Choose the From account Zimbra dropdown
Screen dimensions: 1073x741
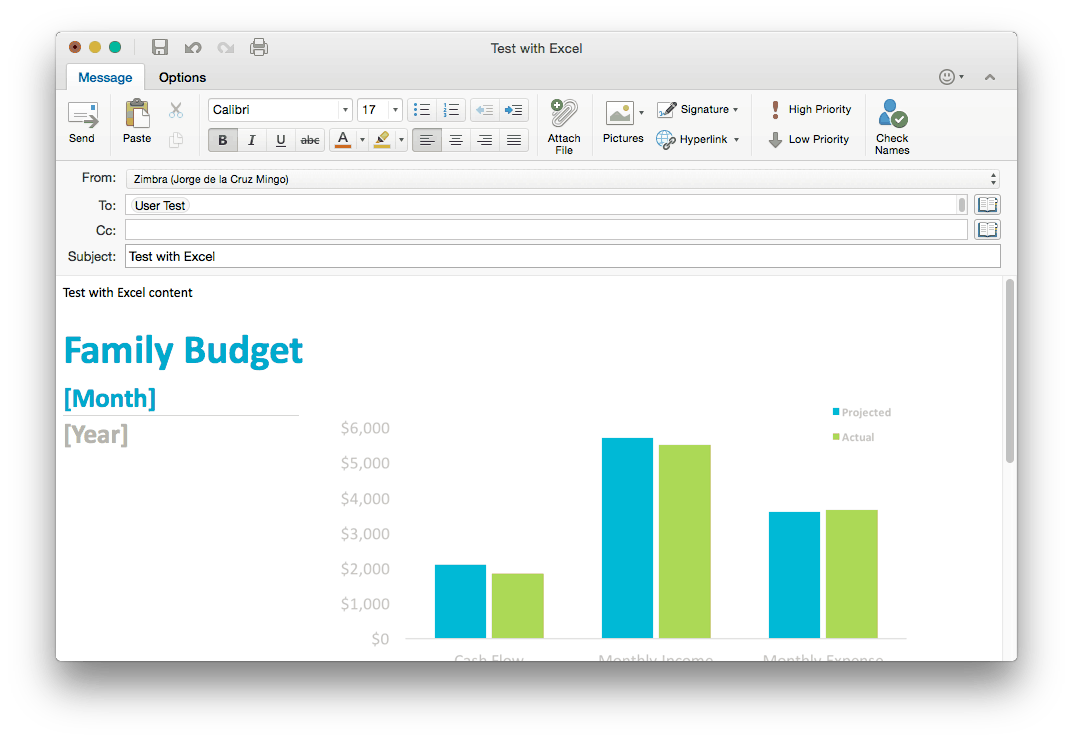(x=563, y=179)
